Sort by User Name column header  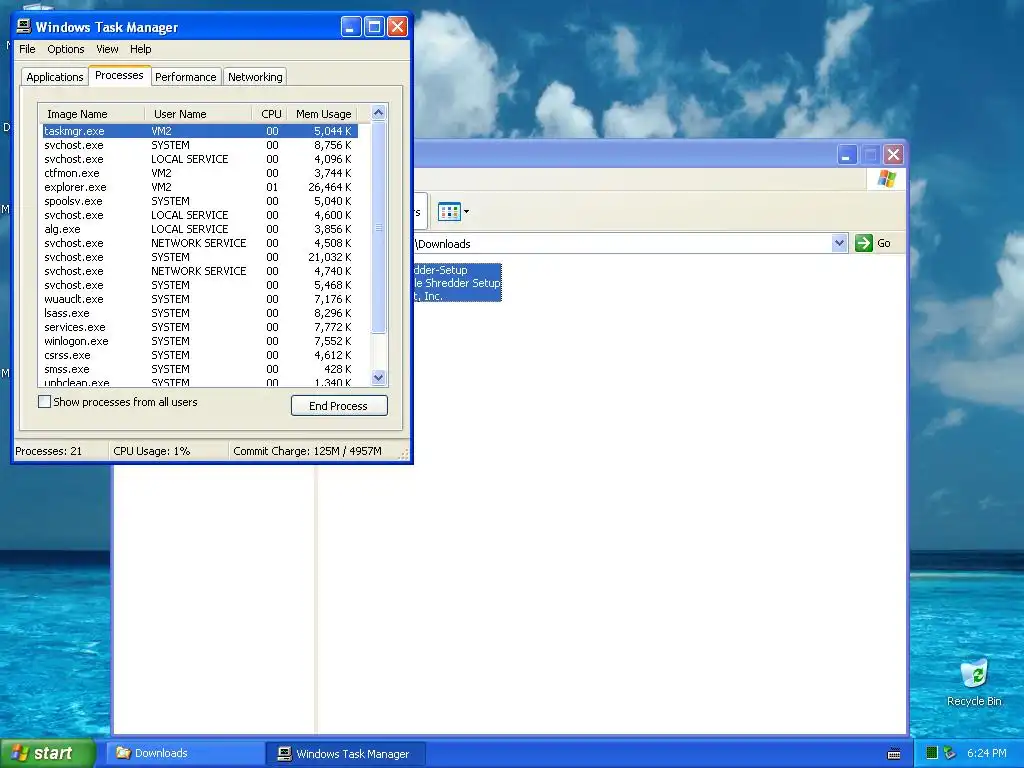click(x=199, y=114)
